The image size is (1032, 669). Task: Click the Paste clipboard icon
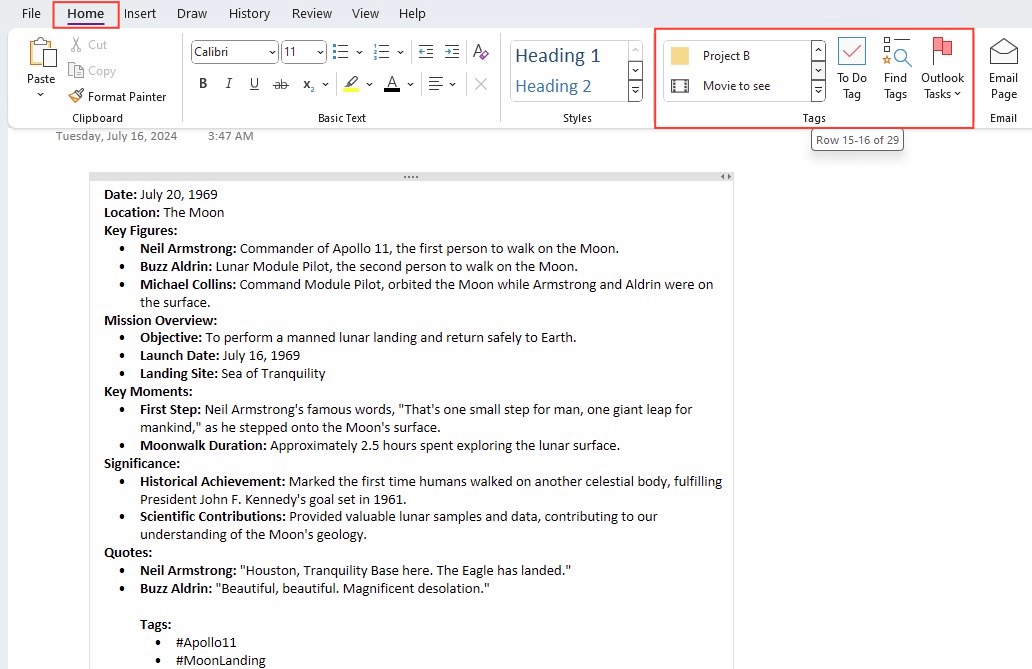(x=41, y=53)
